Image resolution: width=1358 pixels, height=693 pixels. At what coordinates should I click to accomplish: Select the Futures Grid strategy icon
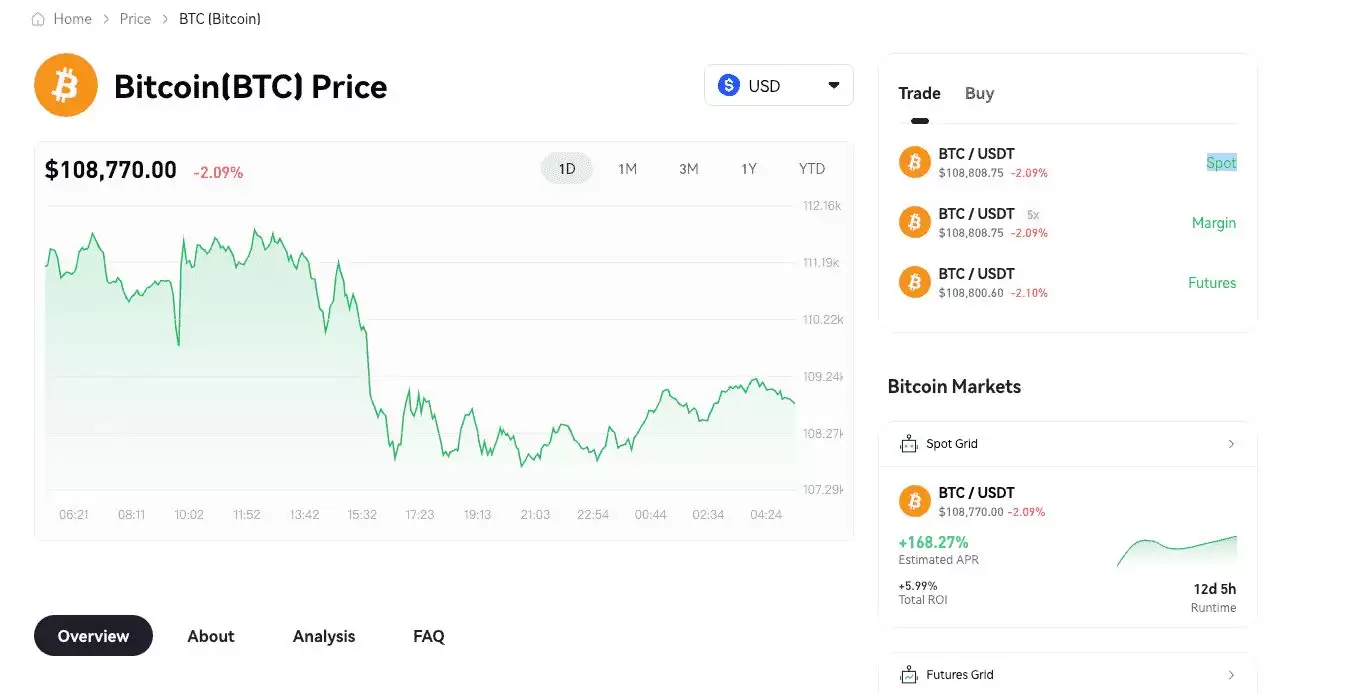908,674
